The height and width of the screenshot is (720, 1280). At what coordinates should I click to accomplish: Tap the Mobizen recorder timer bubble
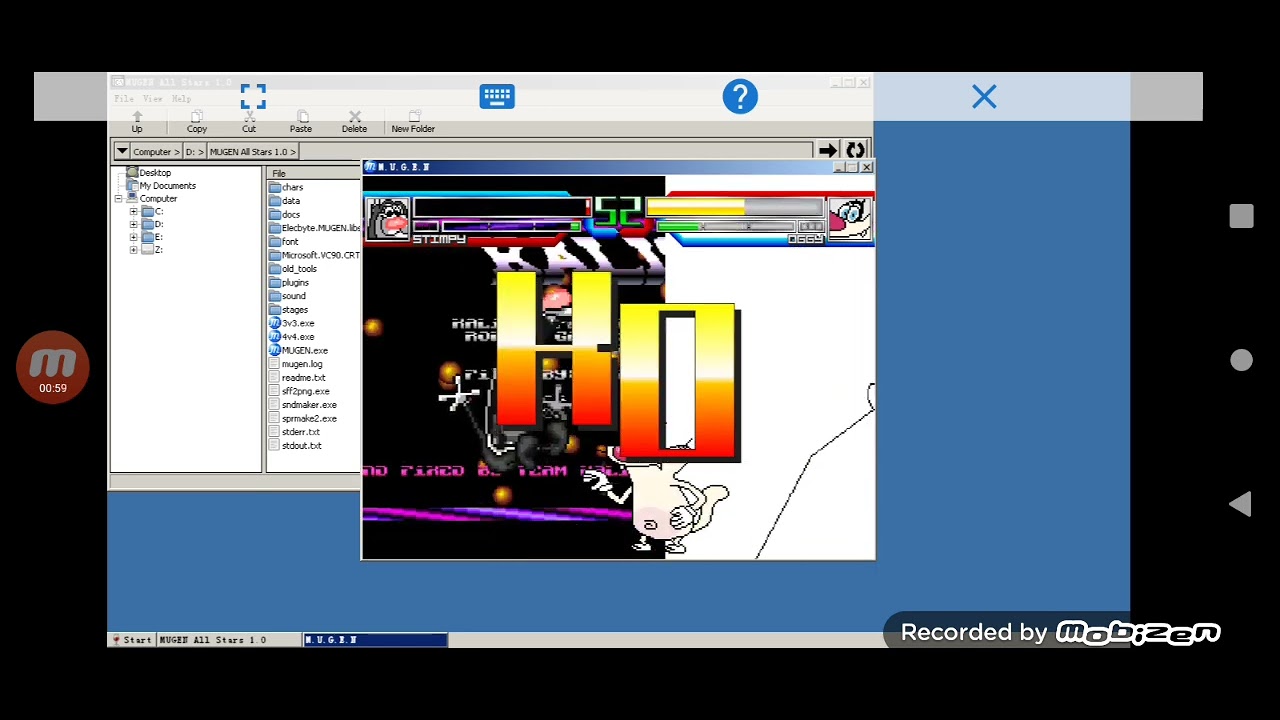(53, 367)
